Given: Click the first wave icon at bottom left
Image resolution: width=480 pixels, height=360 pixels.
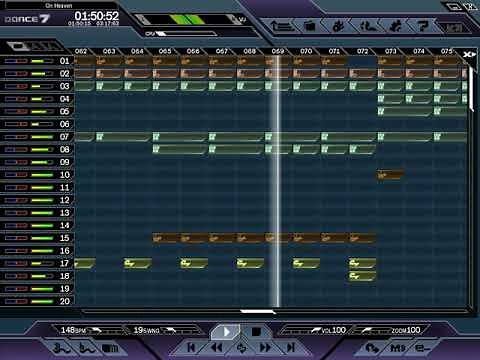Looking at the screenshot, I should pyautogui.click(x=61, y=349).
